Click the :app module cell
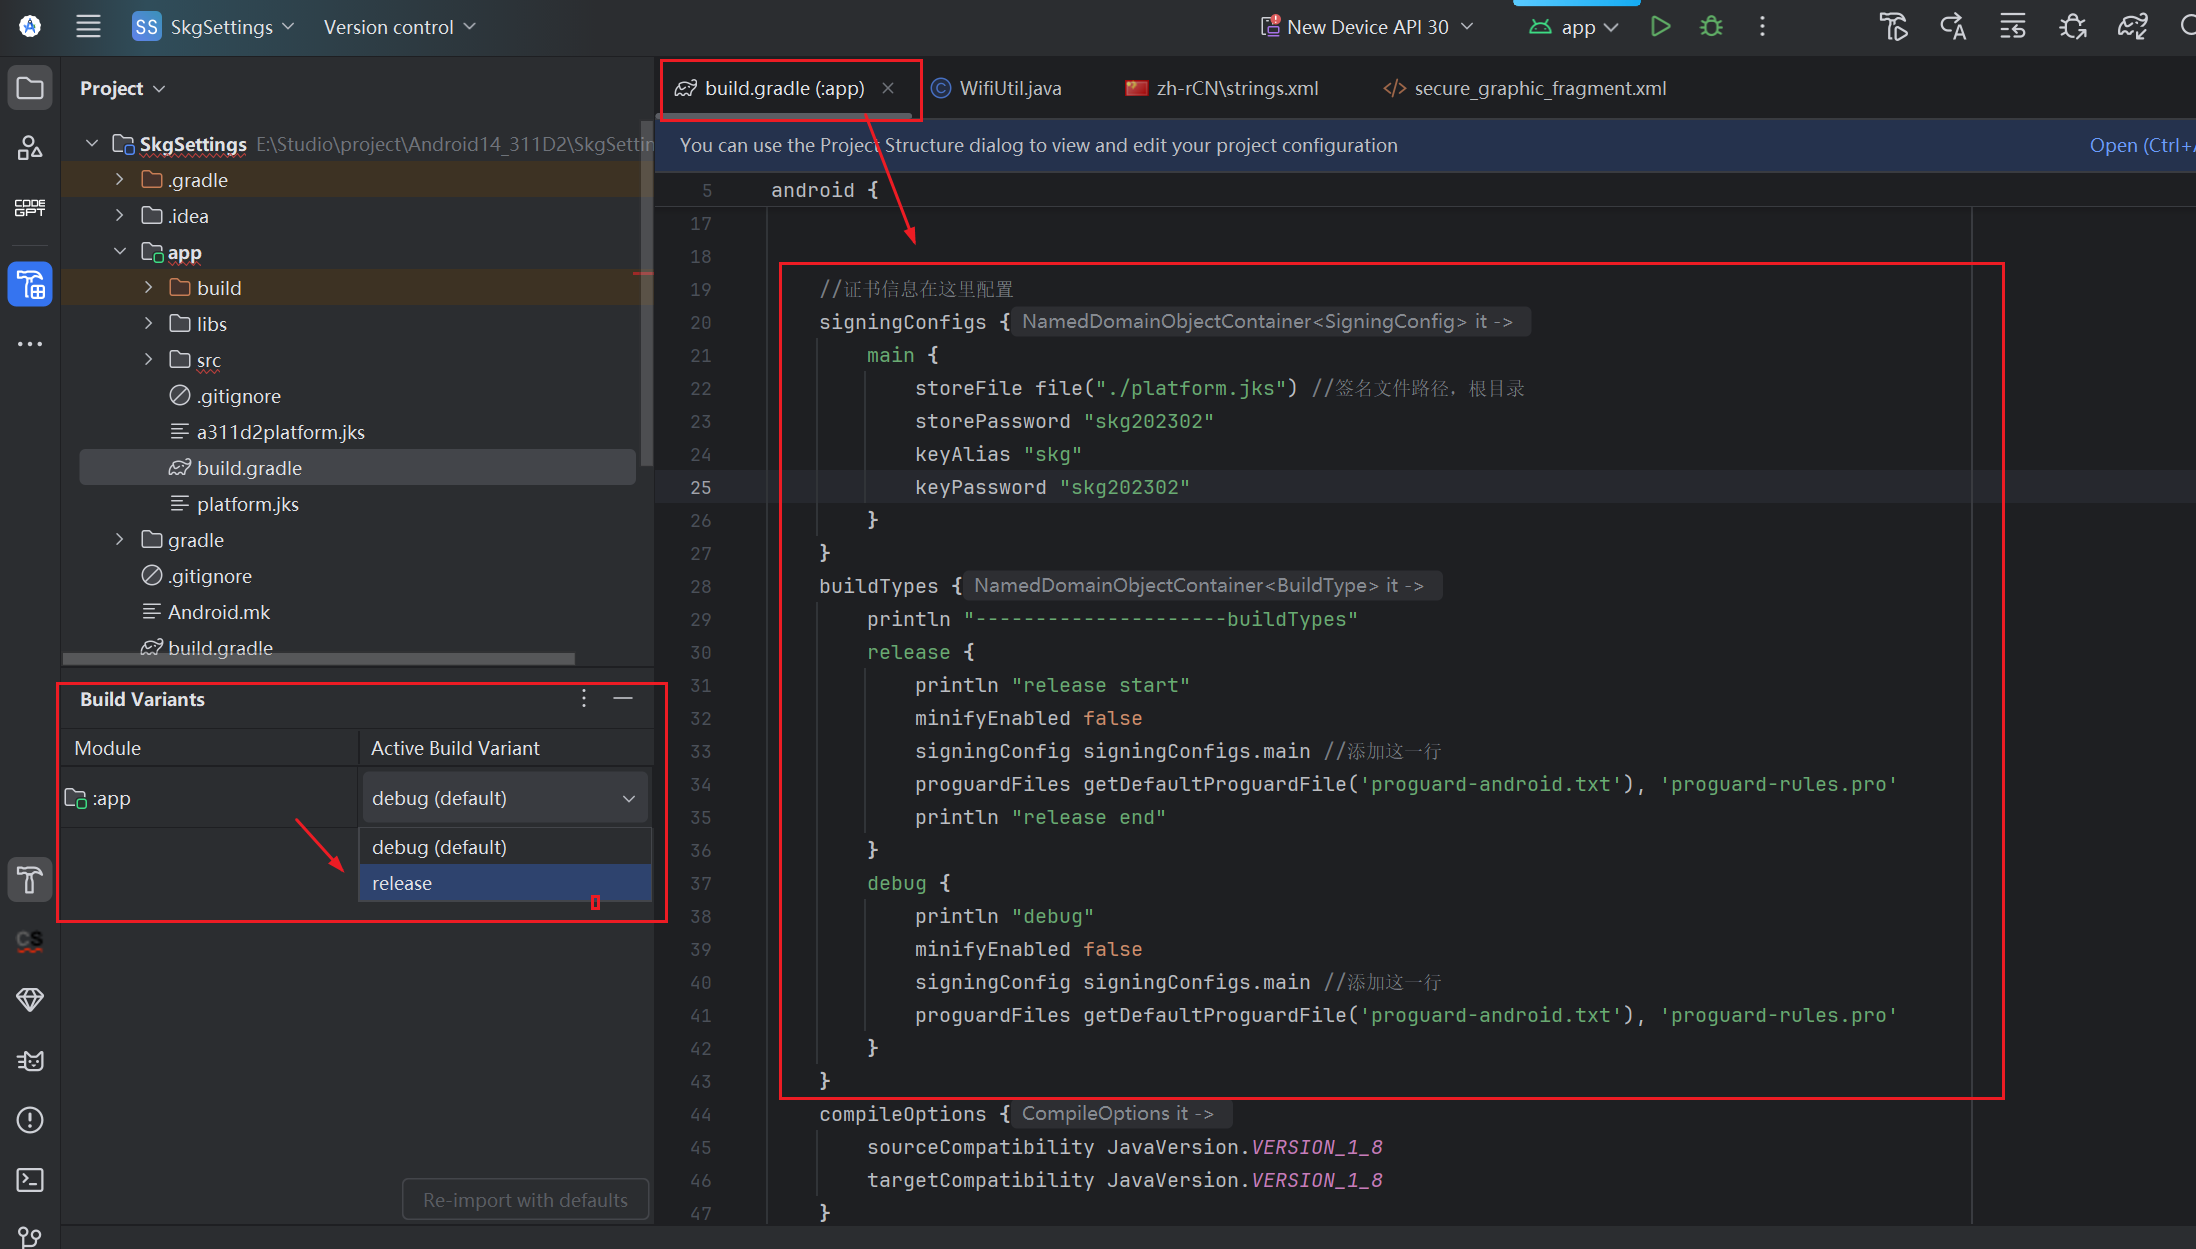 click(209, 798)
